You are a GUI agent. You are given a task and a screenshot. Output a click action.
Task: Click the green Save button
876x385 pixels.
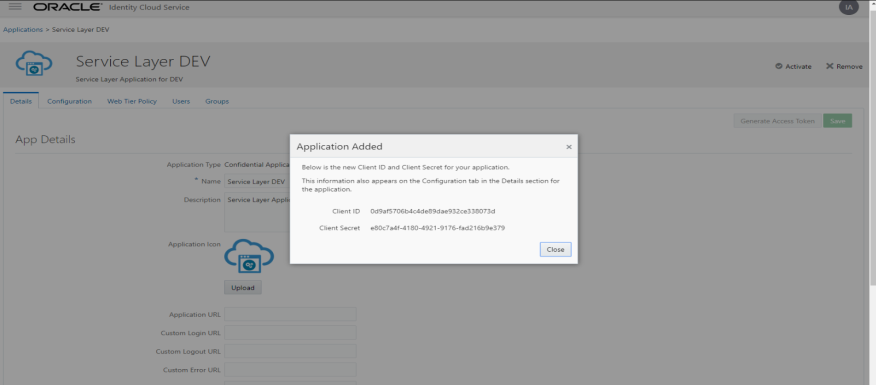coord(837,121)
